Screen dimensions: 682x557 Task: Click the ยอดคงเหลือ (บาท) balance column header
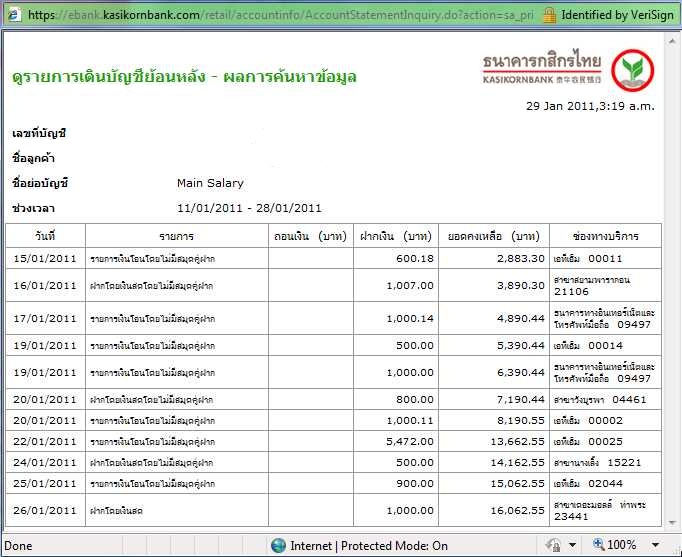click(x=494, y=236)
